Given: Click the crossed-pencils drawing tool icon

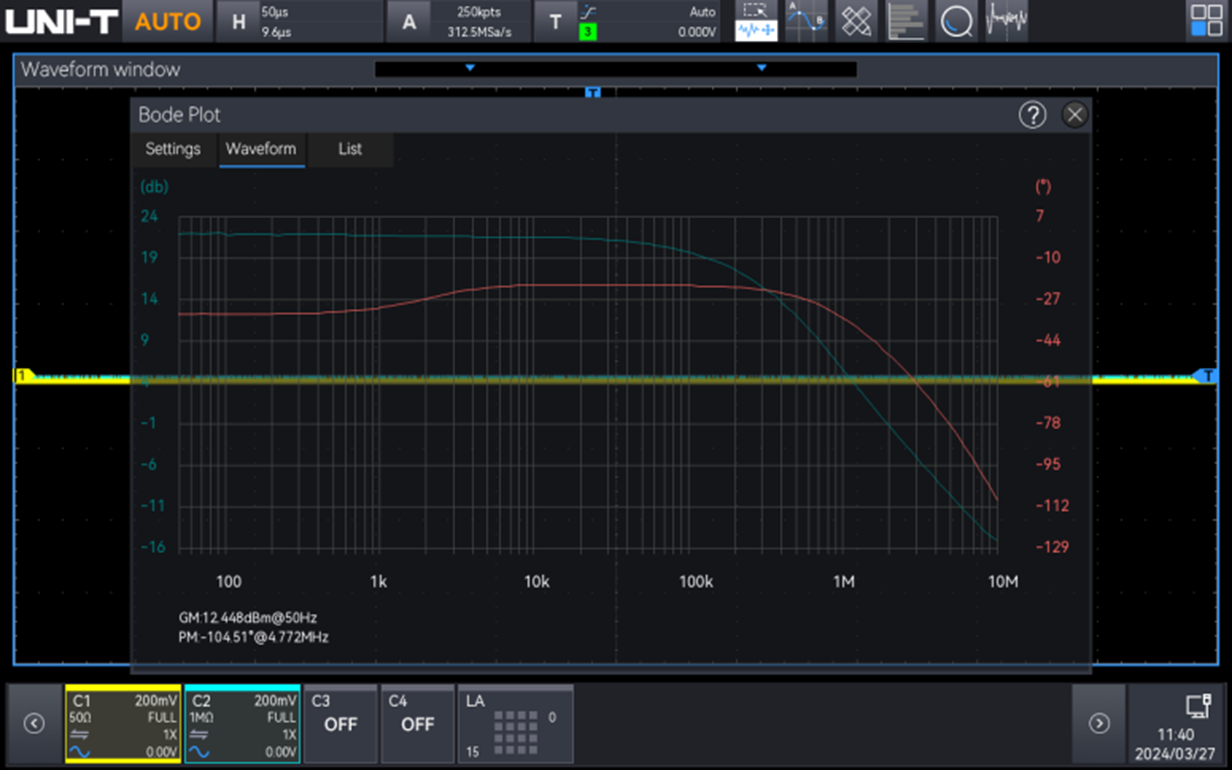Looking at the screenshot, I should click(856, 21).
